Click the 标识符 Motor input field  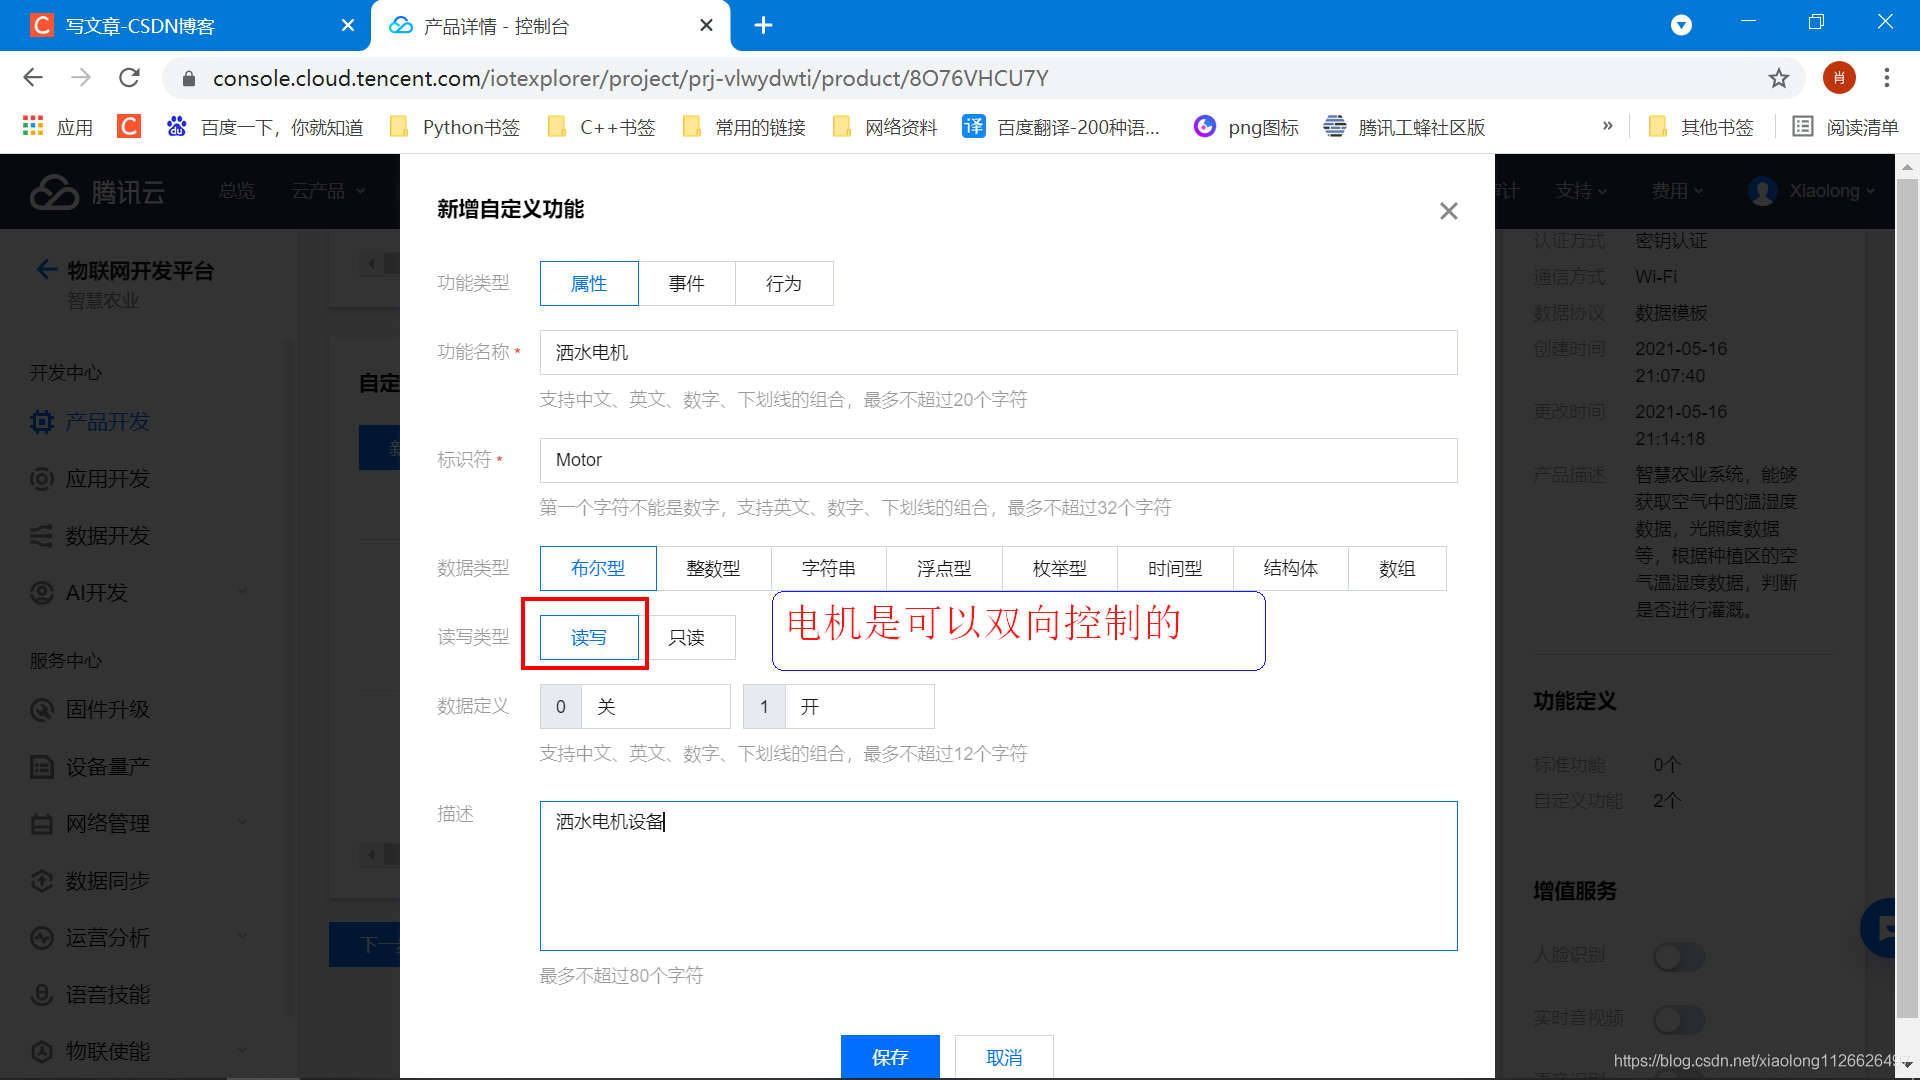point(998,460)
